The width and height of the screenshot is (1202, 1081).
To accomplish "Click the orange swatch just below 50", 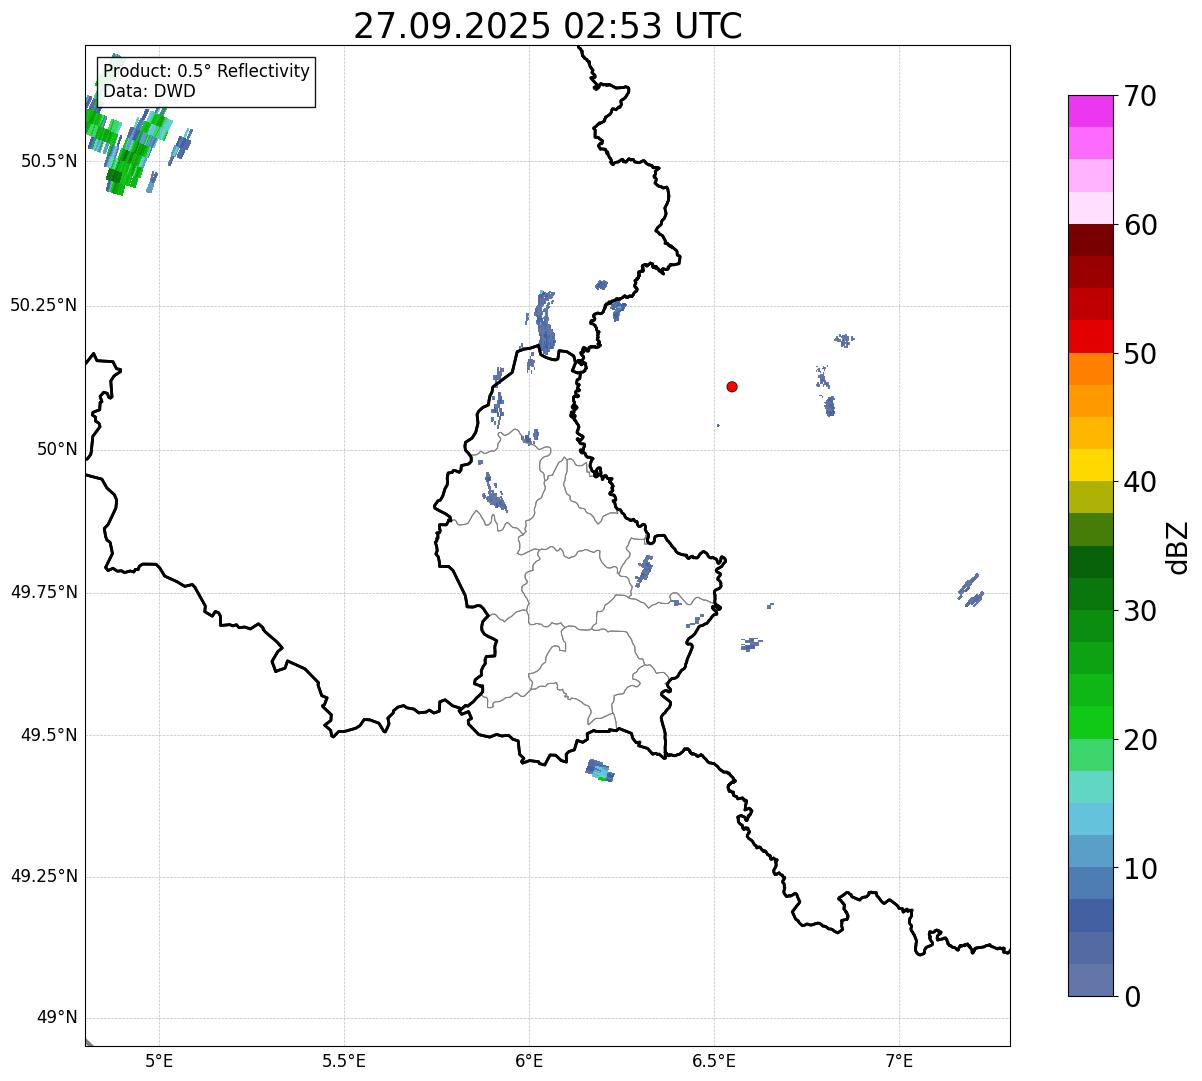I will 1090,369.
